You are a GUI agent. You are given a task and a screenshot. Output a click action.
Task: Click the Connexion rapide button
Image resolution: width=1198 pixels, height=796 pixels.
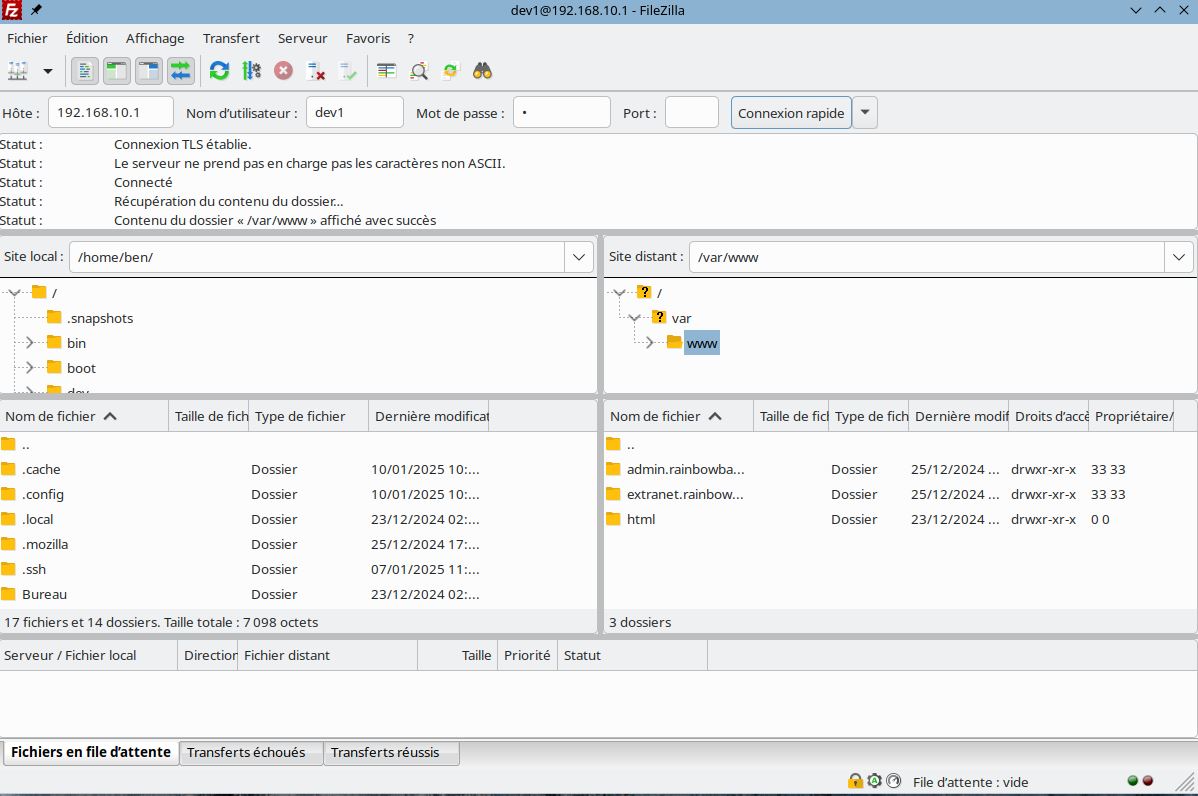pyautogui.click(x=791, y=113)
